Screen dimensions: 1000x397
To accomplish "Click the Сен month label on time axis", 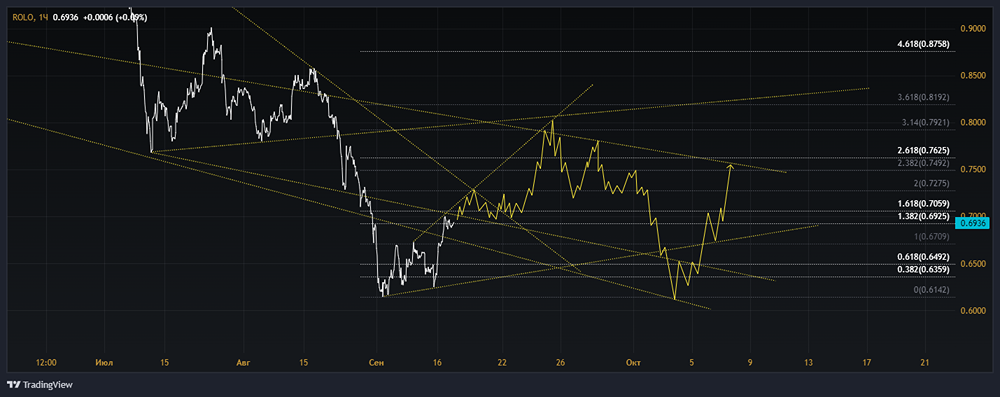I will point(376,363).
